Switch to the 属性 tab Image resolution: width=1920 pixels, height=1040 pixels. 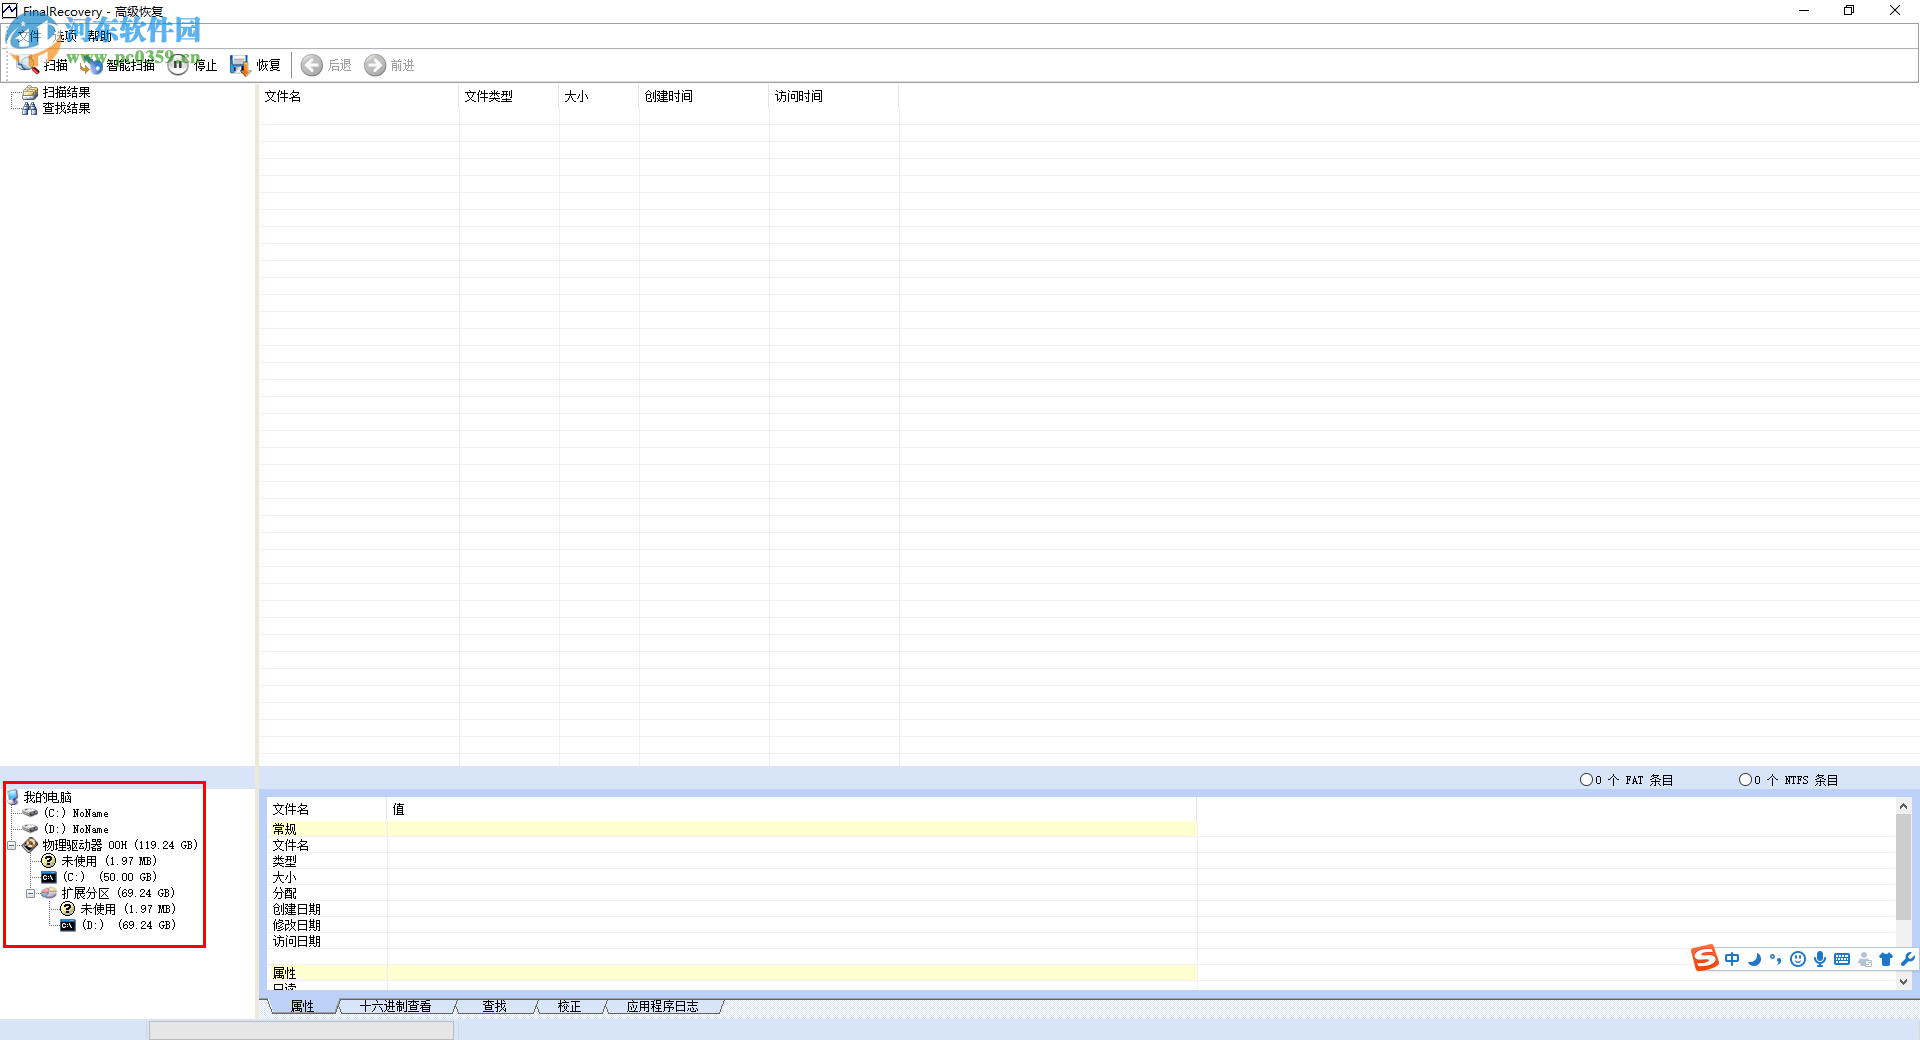(x=302, y=1006)
